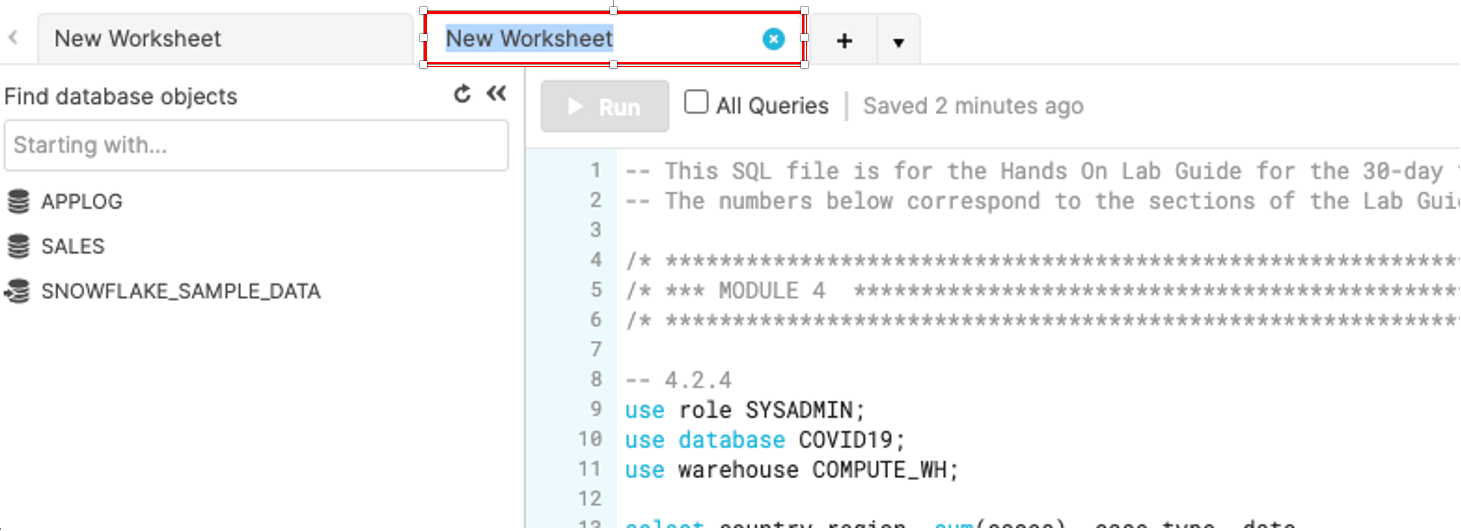Click the refresh database objects icon
This screenshot has height=531, width=1461.
pos(462,95)
